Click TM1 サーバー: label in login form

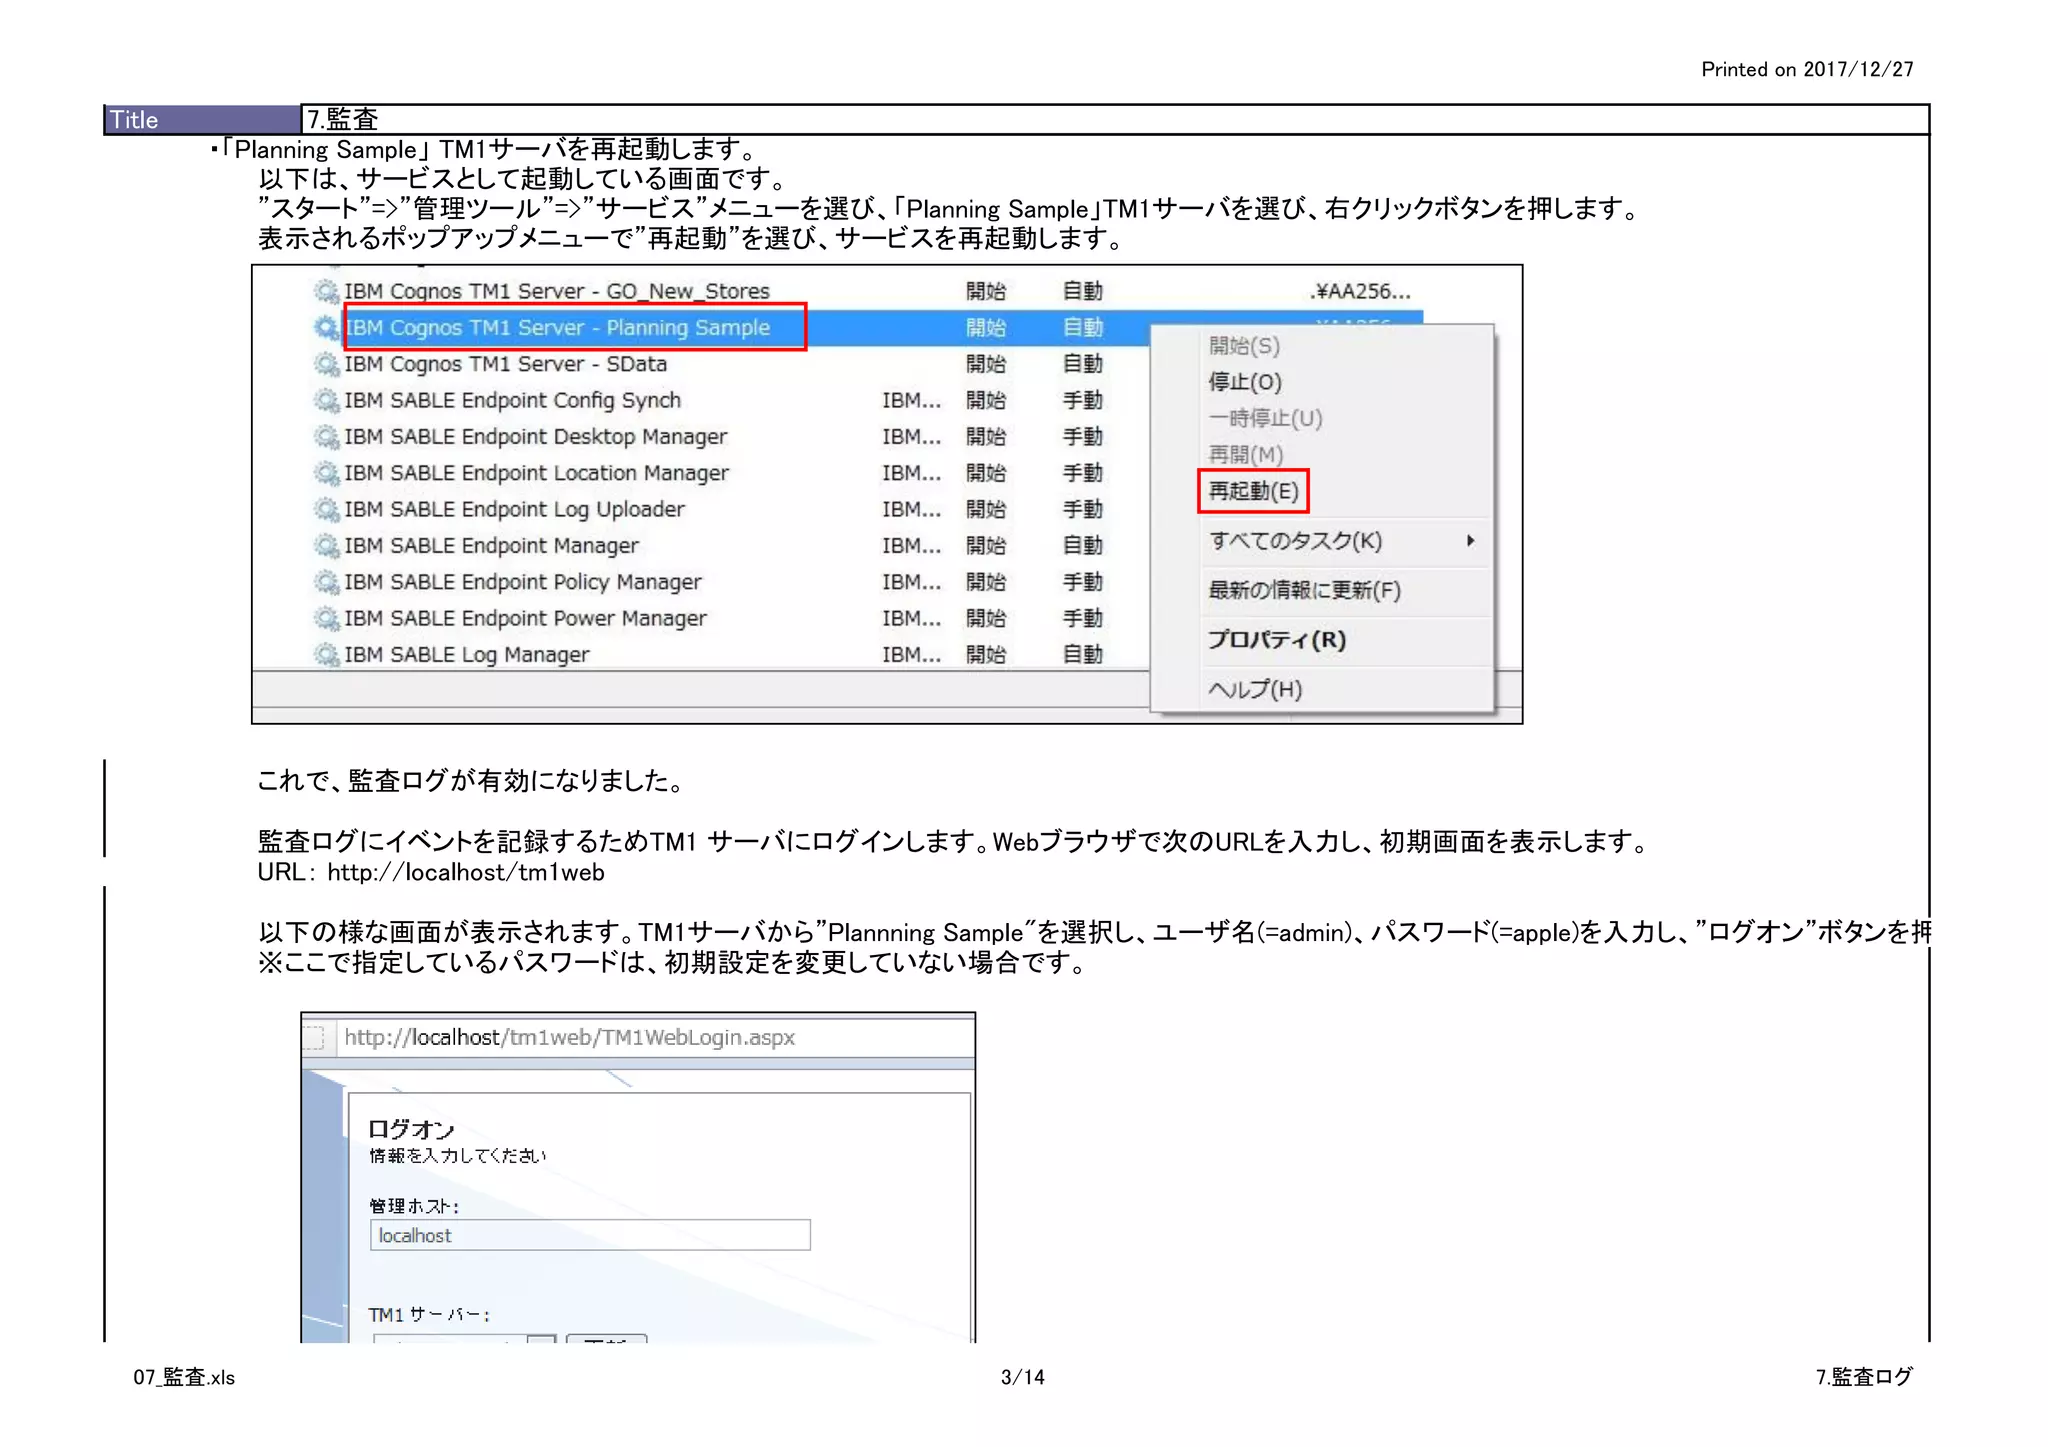pyautogui.click(x=429, y=1314)
